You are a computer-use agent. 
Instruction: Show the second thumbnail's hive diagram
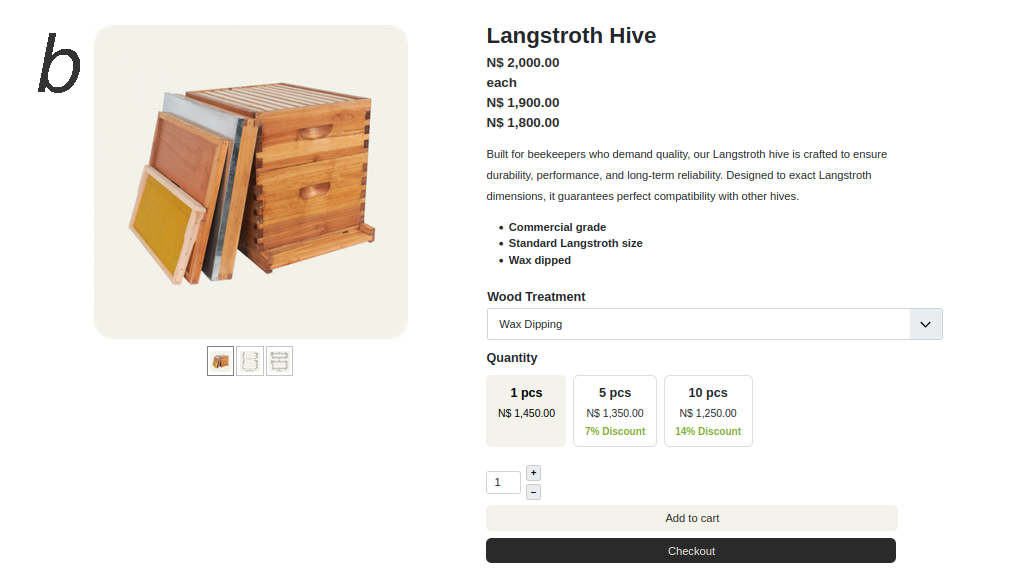point(250,361)
